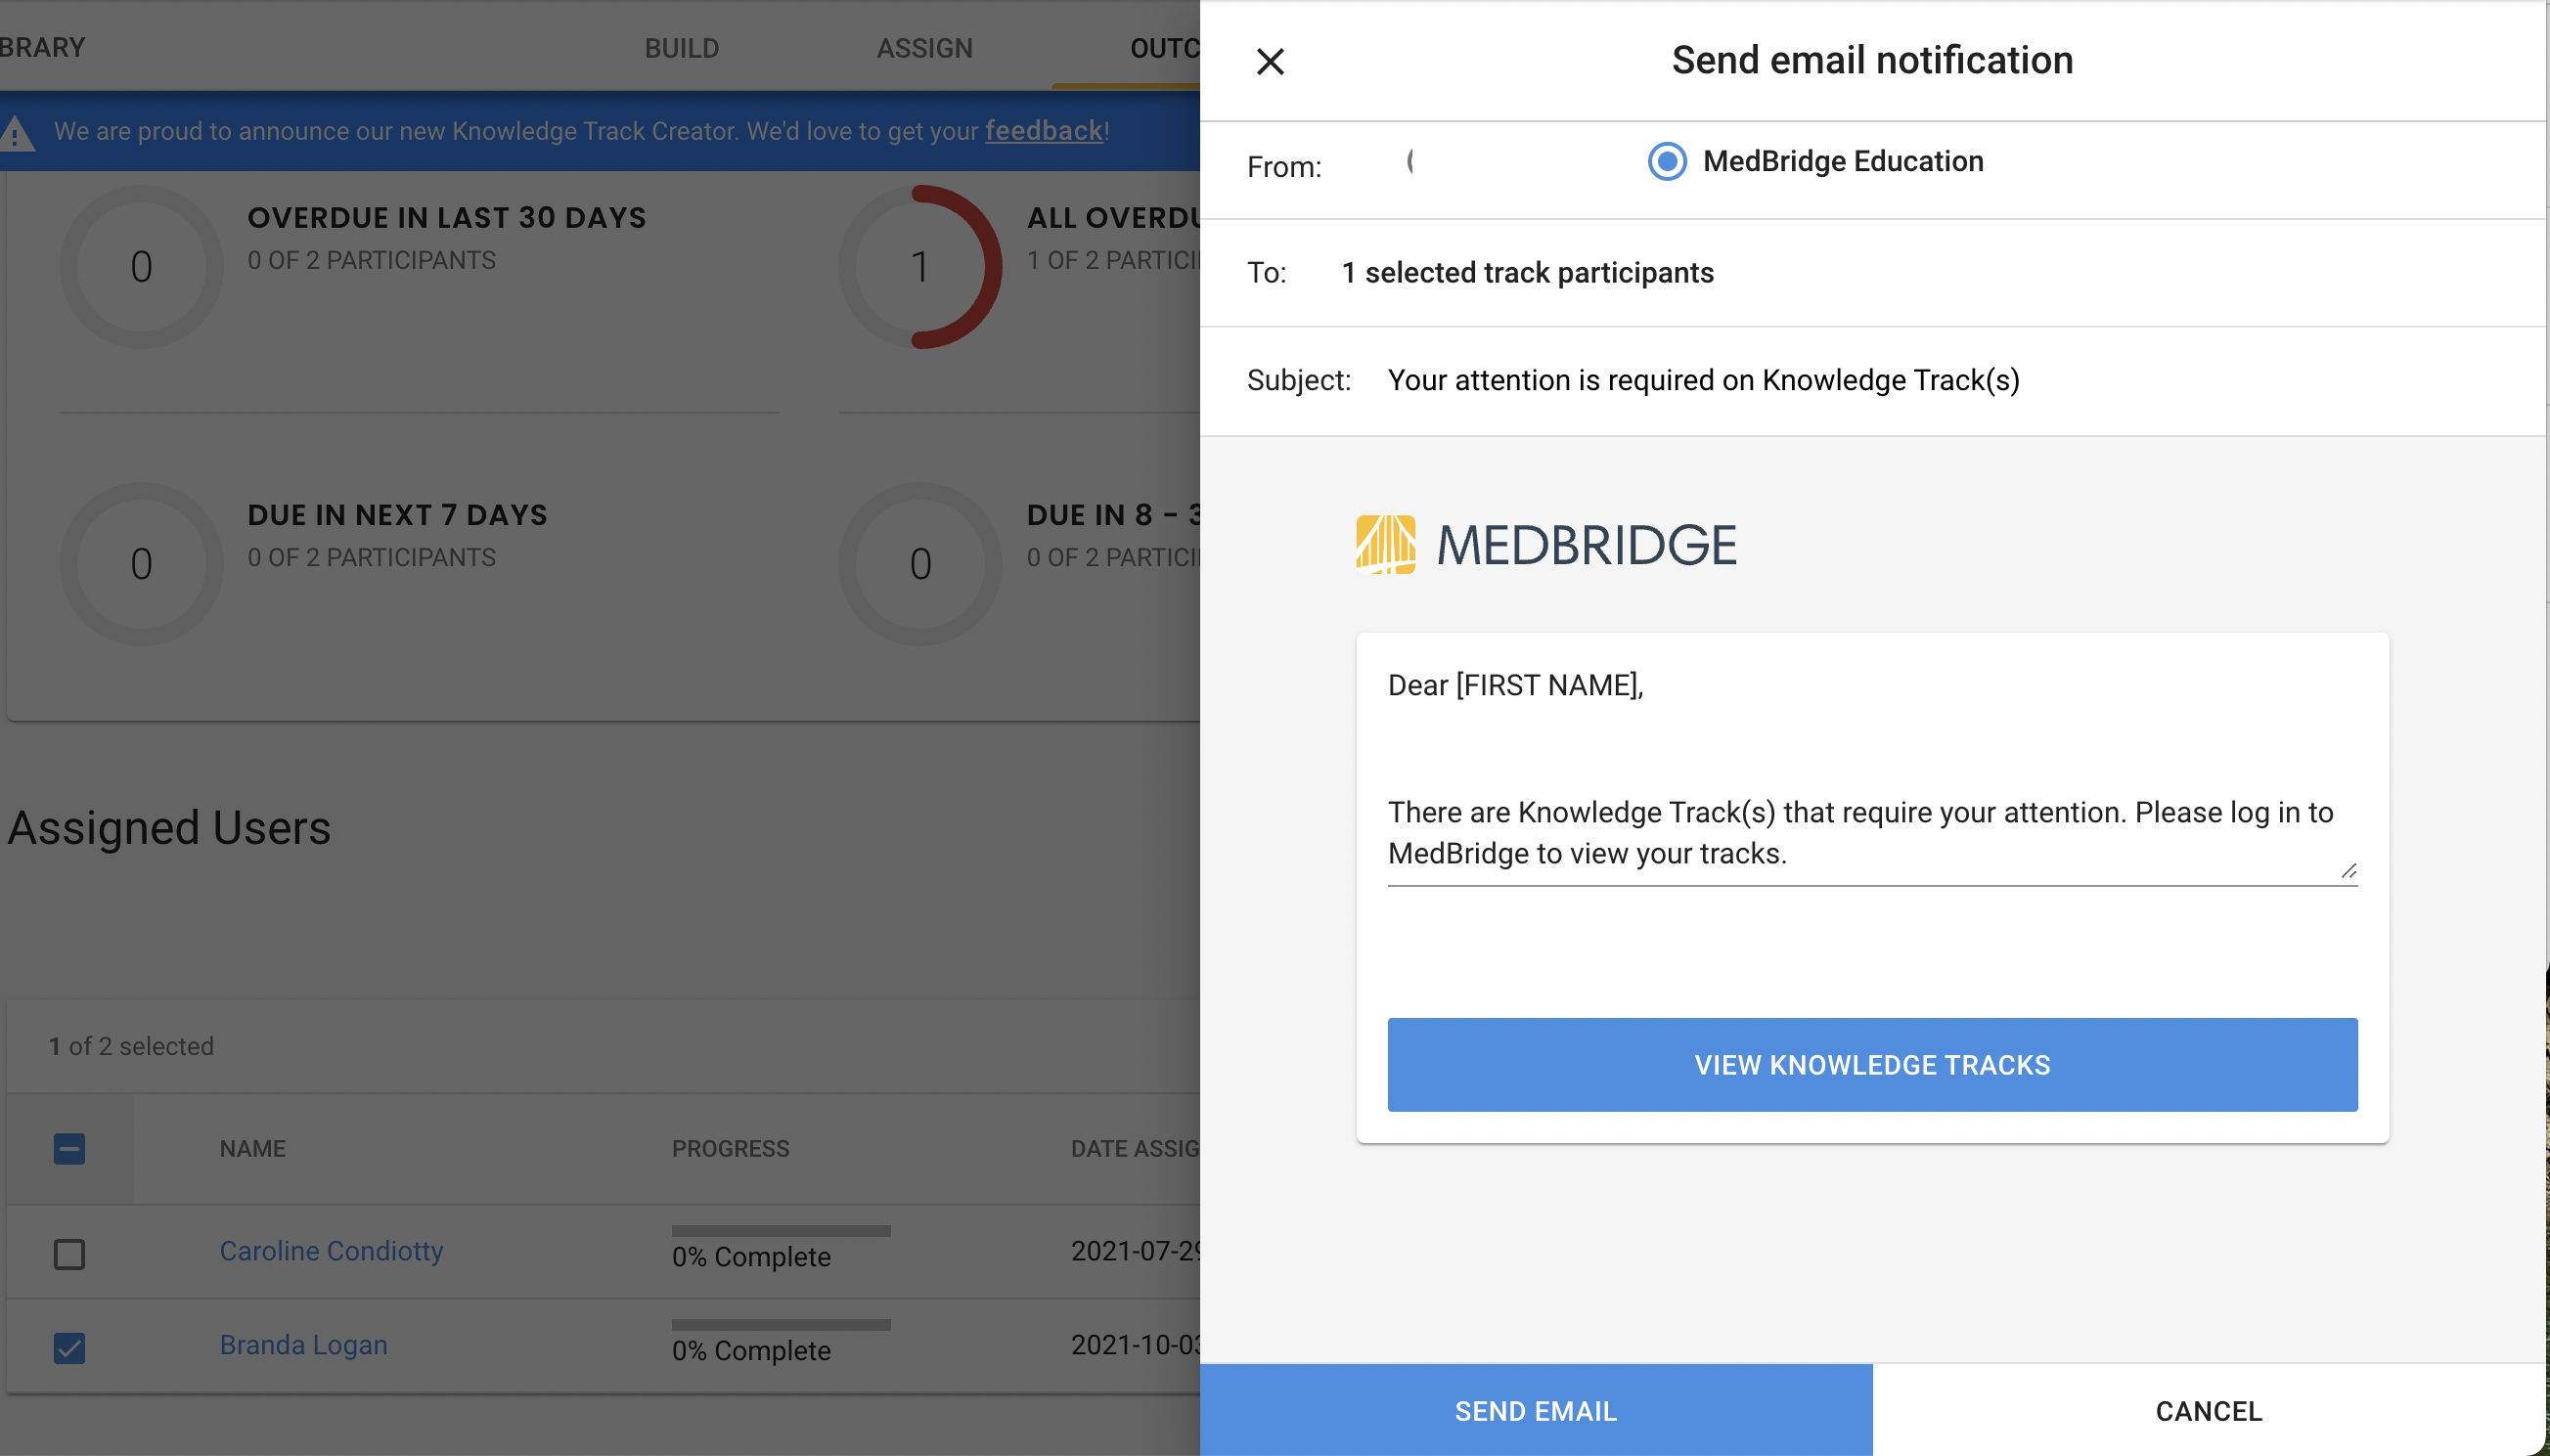Image resolution: width=2550 pixels, height=1456 pixels.
Task: Click Caroline Condiotty's progress bar
Action: pyautogui.click(x=781, y=1231)
